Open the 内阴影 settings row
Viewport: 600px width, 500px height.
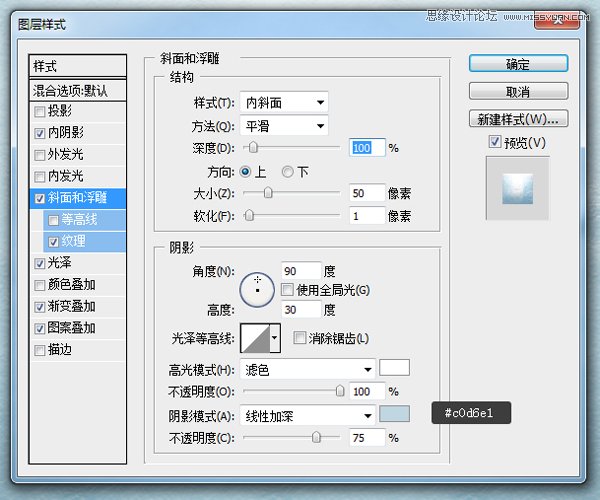78,133
